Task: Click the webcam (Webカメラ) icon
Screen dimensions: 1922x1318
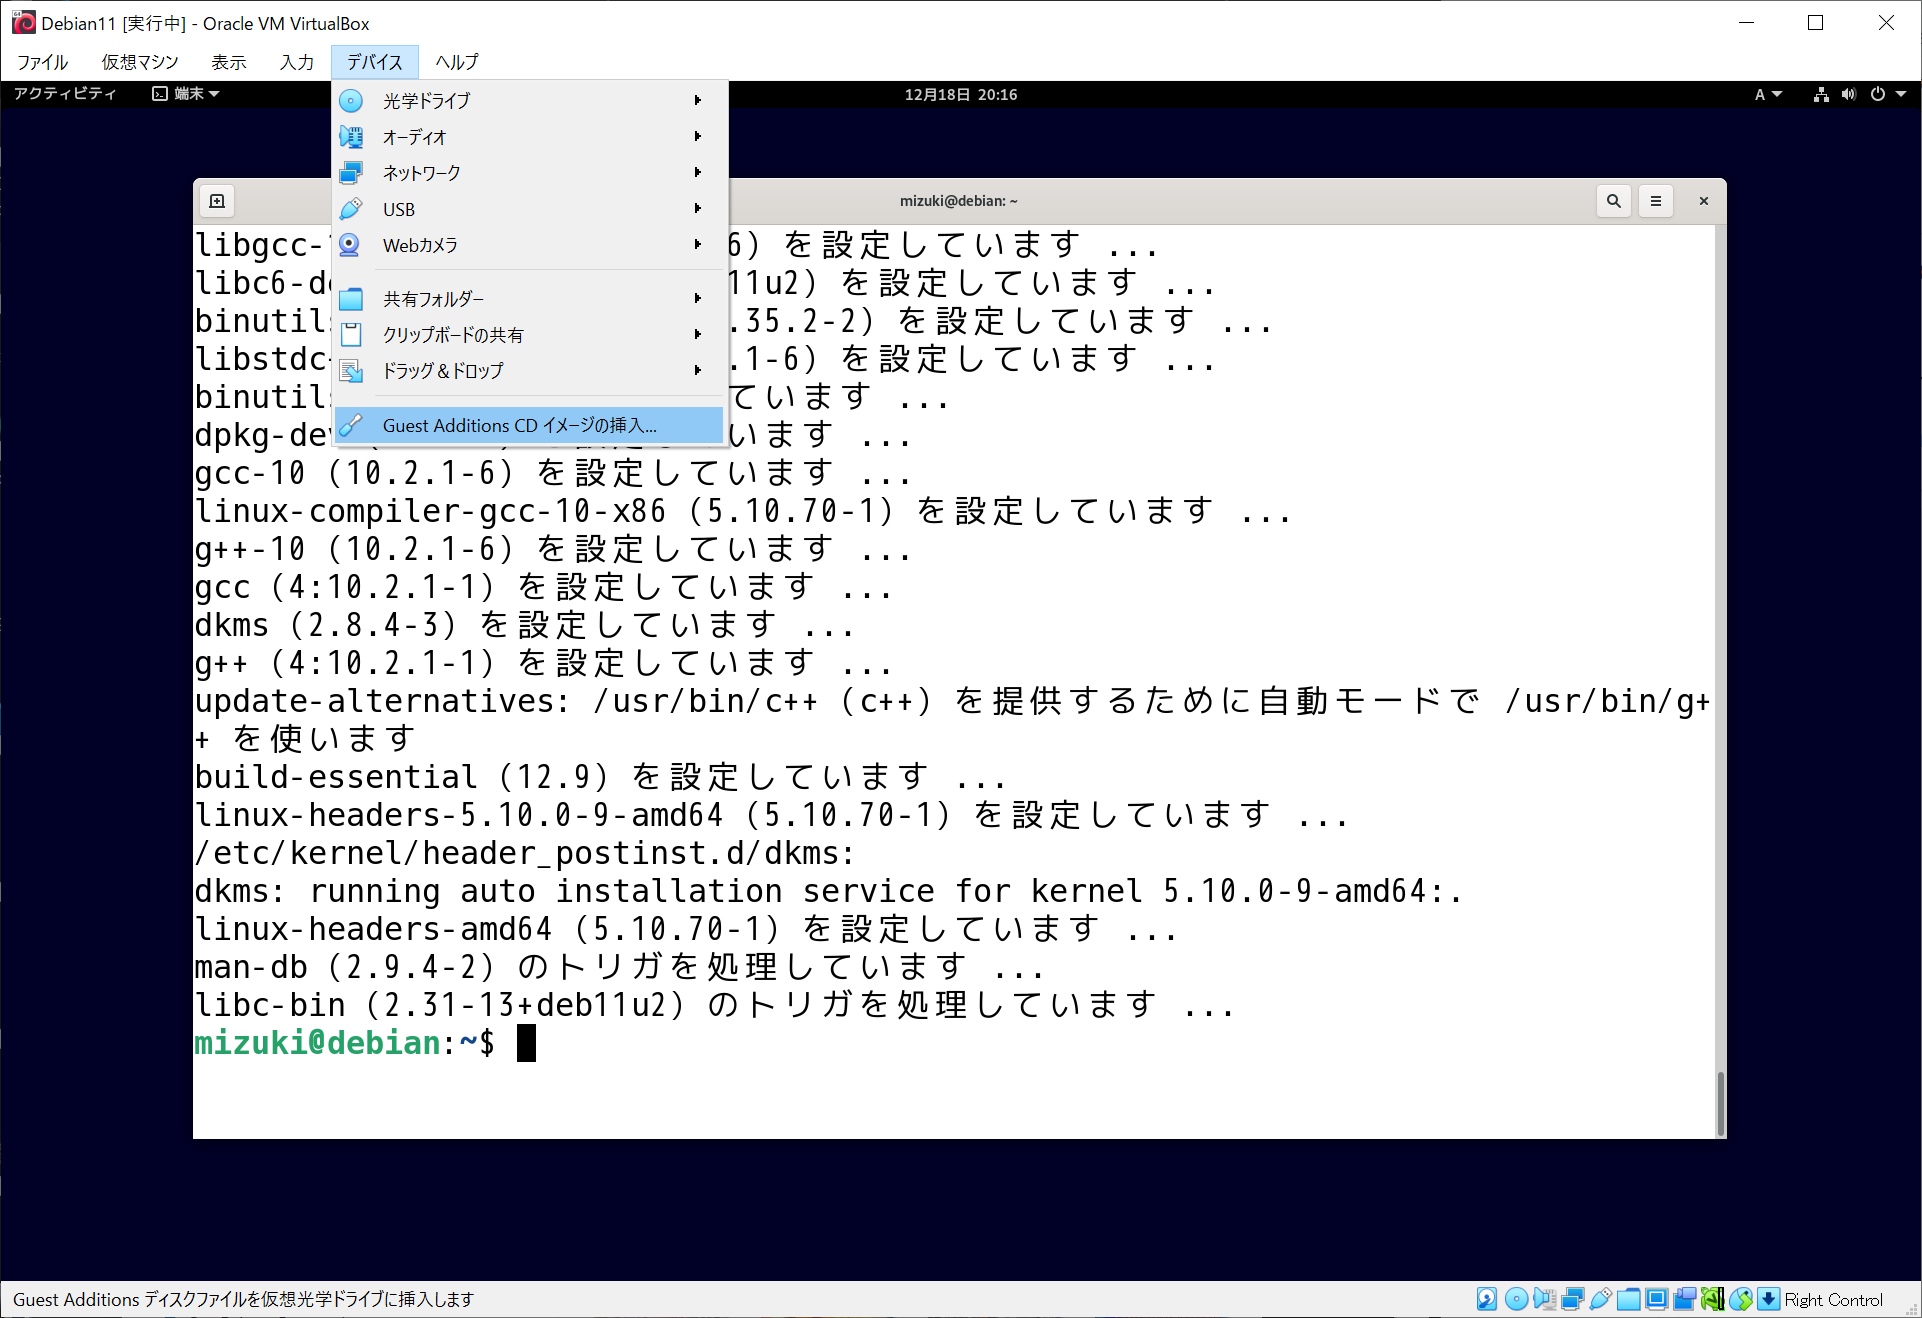Action: (351, 245)
